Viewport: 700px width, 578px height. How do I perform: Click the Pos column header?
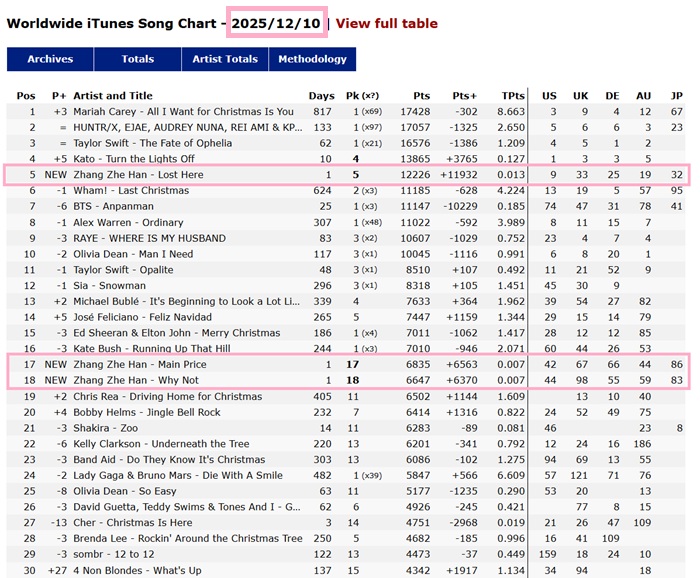coord(26,95)
